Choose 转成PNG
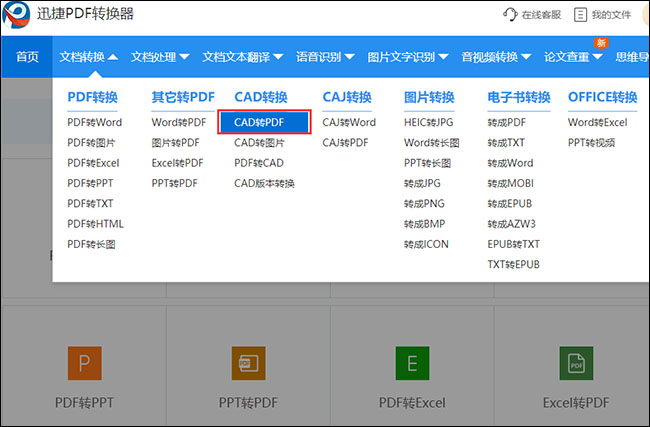The width and height of the screenshot is (650, 427). pyautogui.click(x=424, y=204)
